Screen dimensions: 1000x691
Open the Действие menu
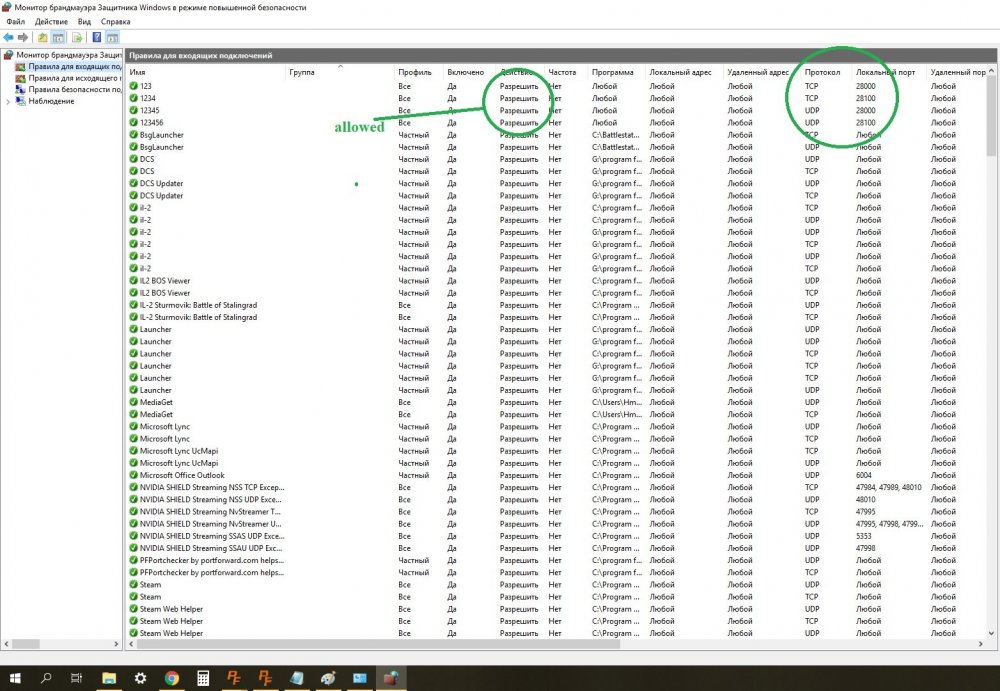(51, 21)
